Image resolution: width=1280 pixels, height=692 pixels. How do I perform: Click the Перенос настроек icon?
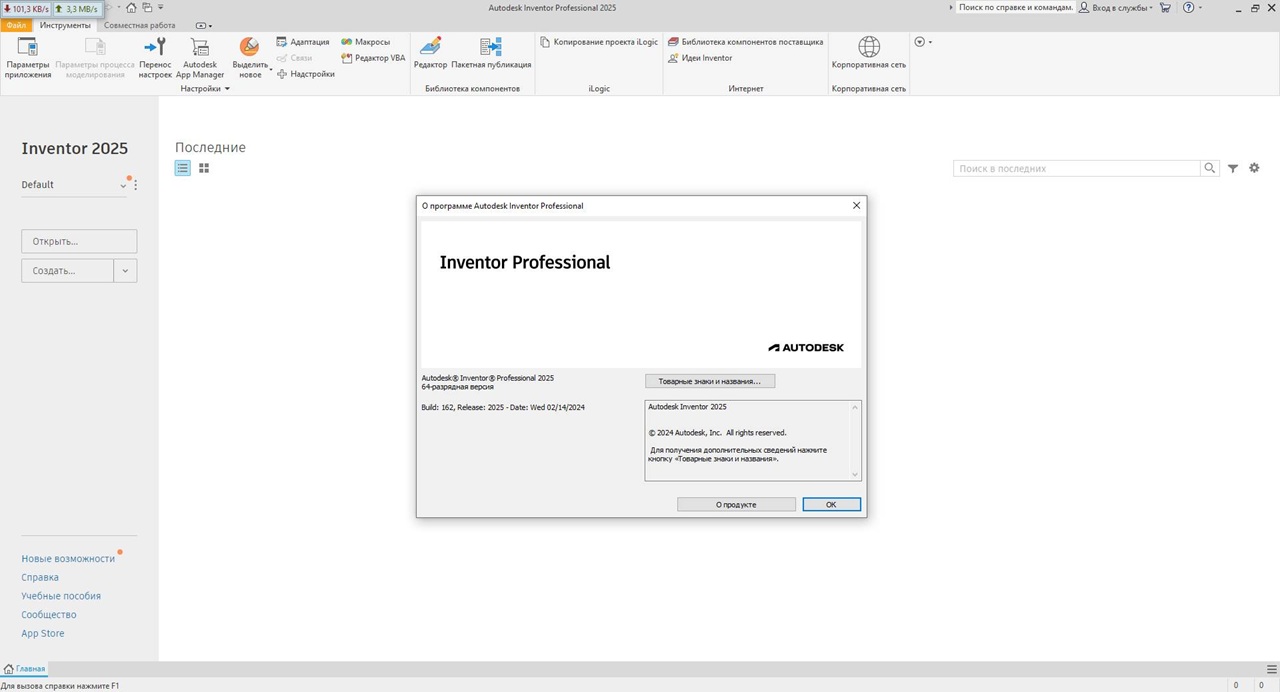[155, 47]
